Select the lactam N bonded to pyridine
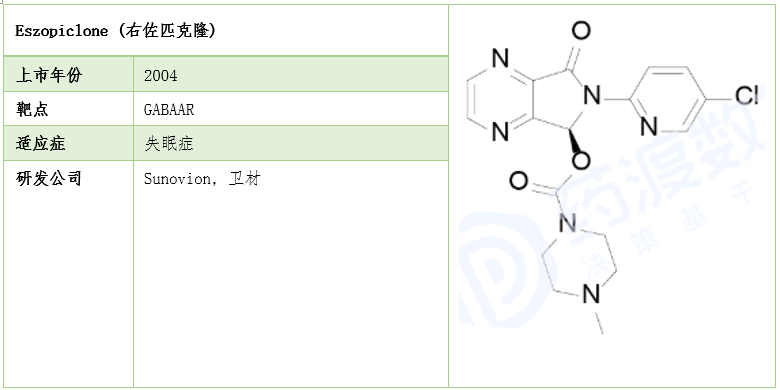 [x=592, y=95]
